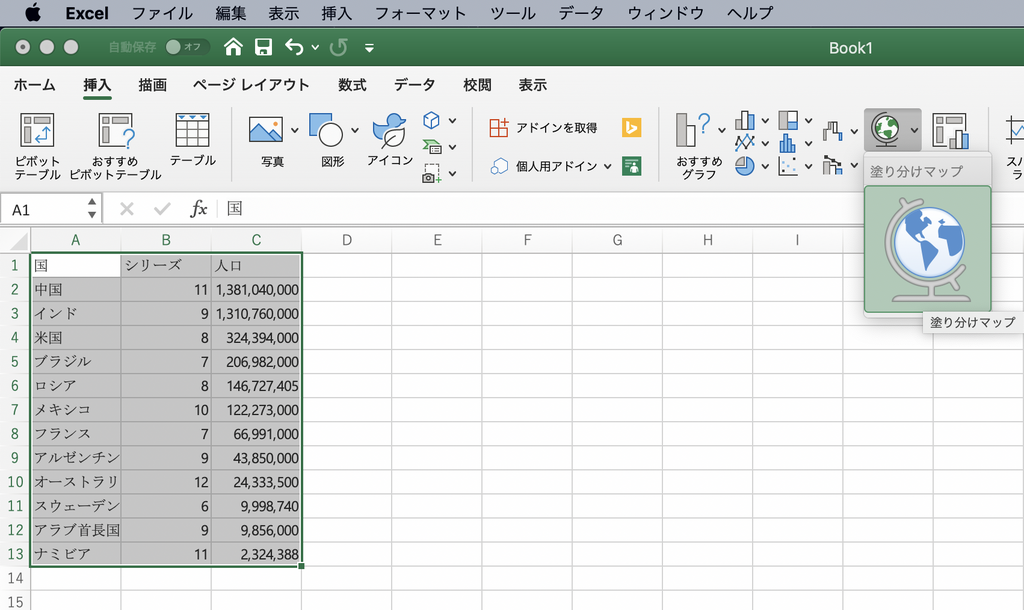Image resolution: width=1024 pixels, height=610 pixels.
Task: Click the Recommended PivotTables icon
Action: click(115, 132)
